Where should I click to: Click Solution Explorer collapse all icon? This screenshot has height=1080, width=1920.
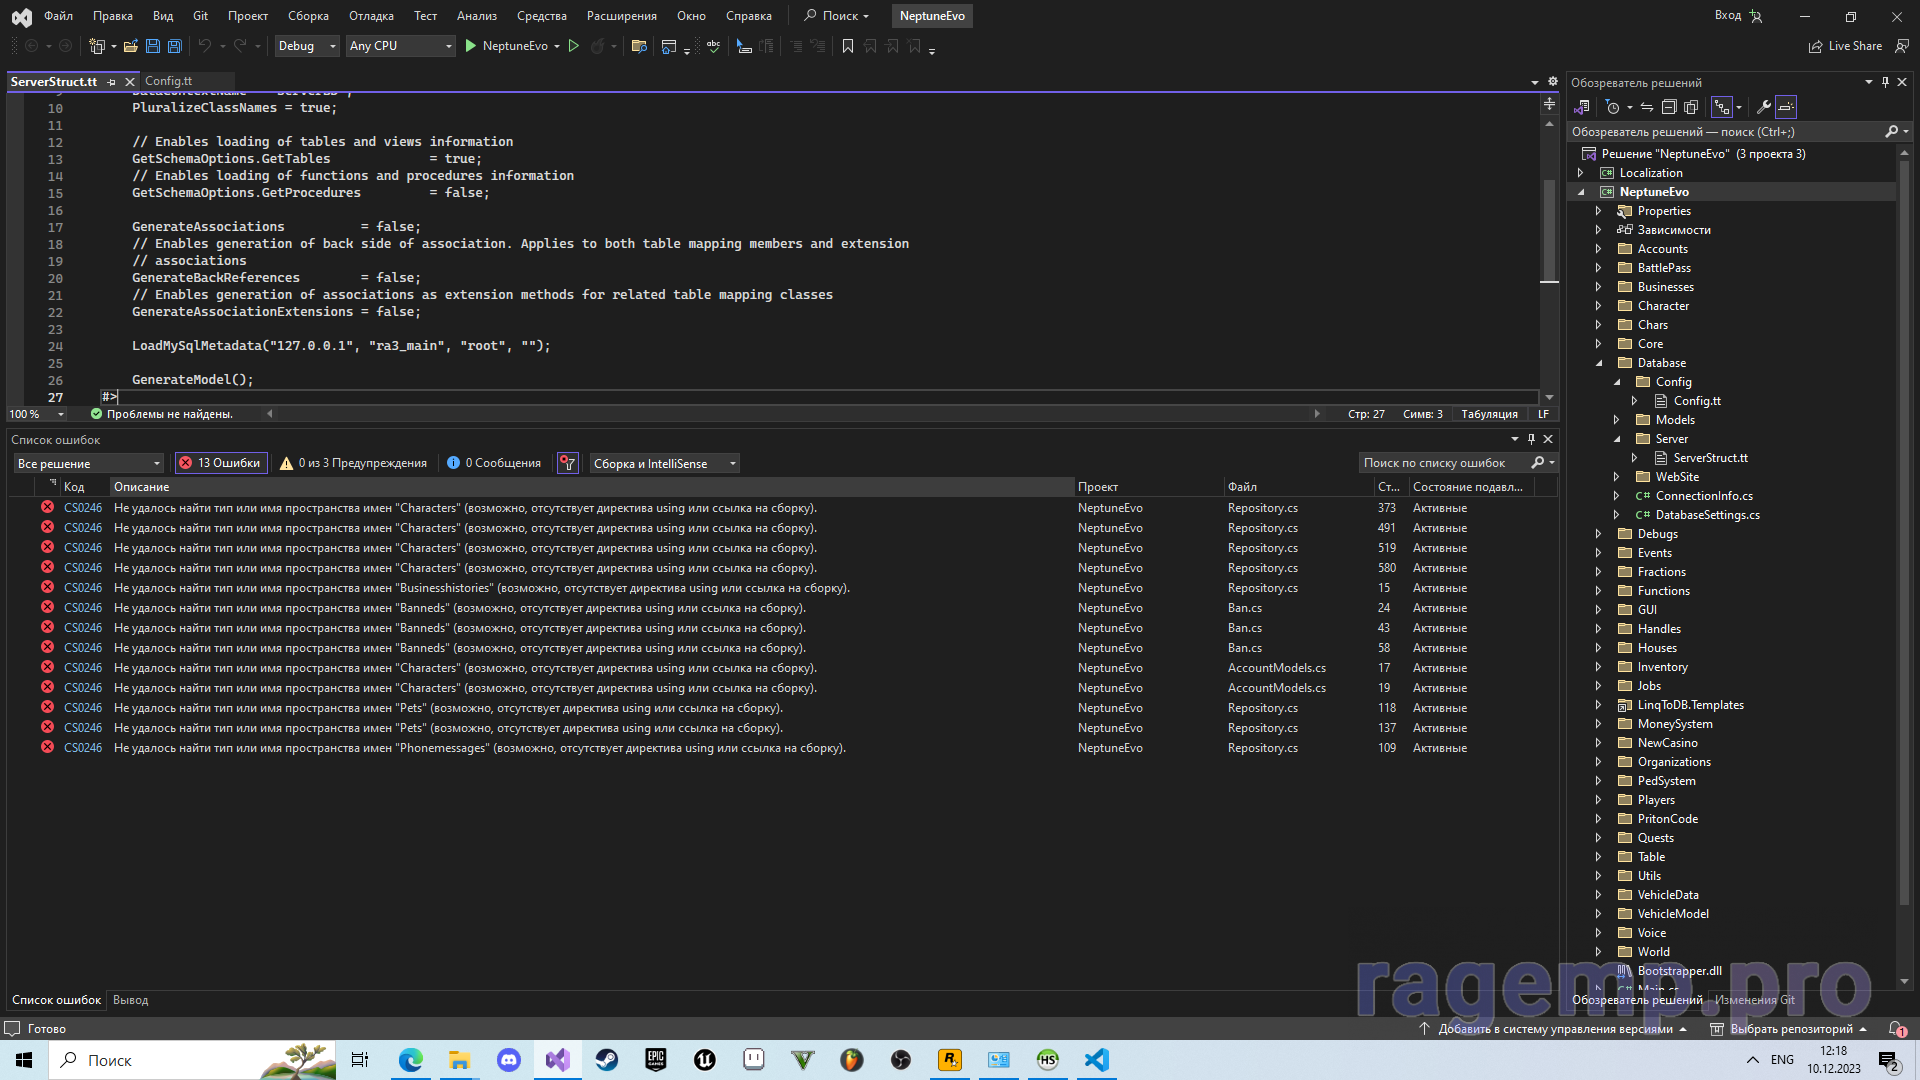1669,107
